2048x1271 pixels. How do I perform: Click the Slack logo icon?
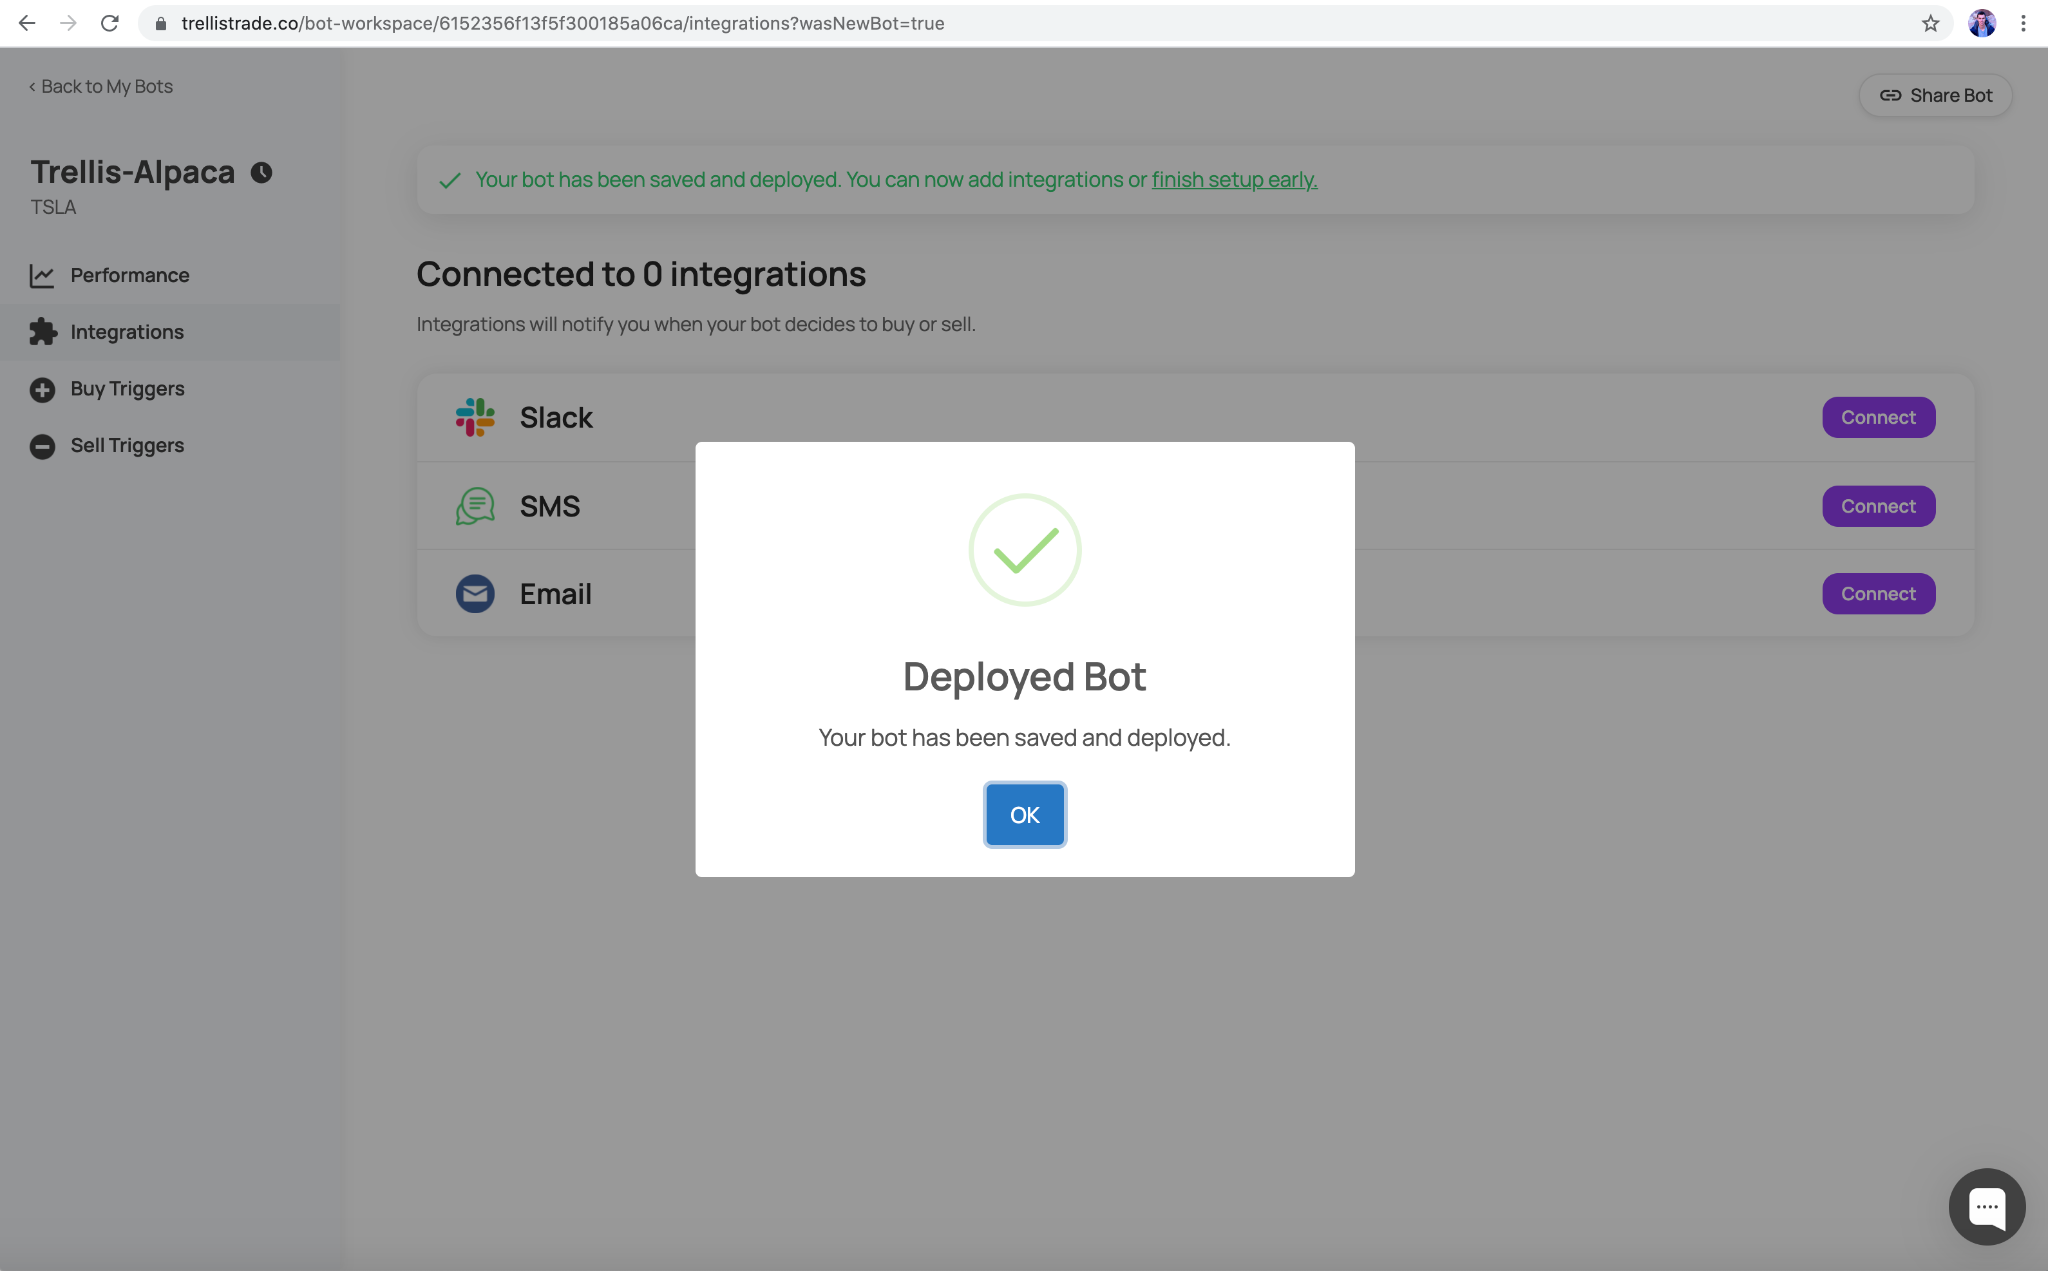(475, 417)
